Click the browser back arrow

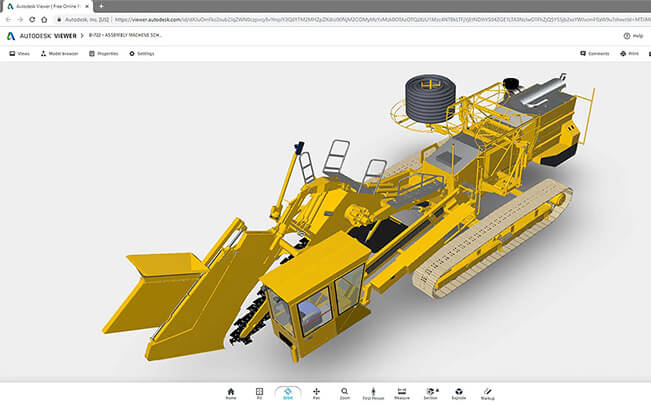8,20
